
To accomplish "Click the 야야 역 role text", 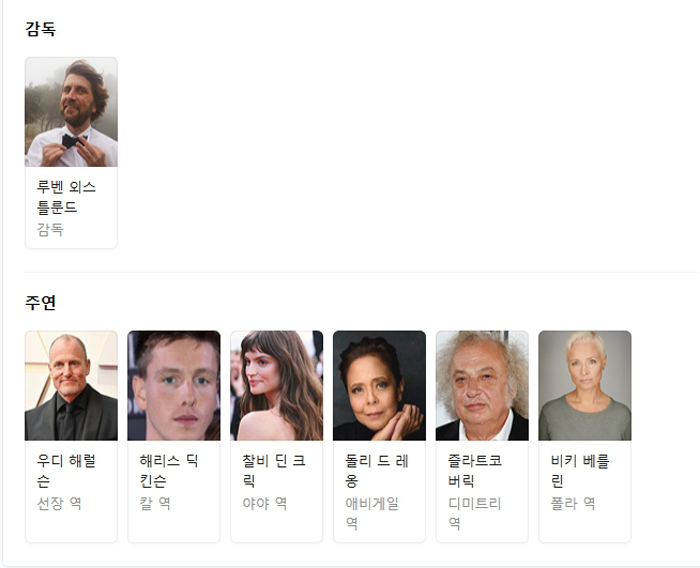I will 264,504.
